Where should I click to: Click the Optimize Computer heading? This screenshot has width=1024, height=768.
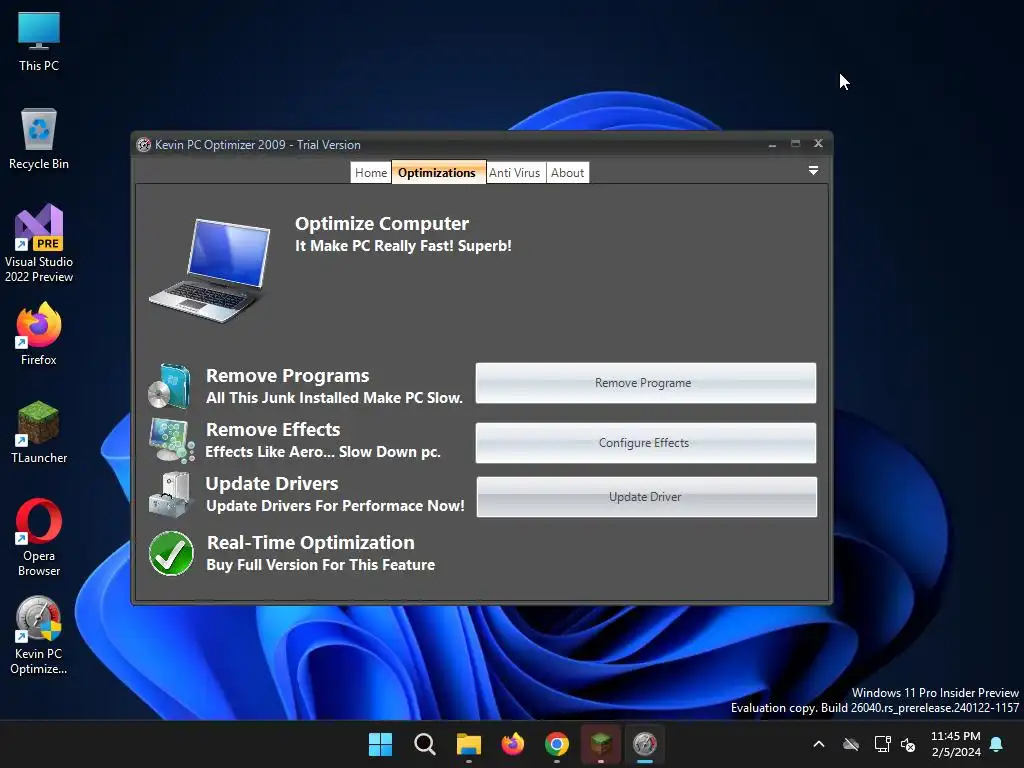tap(381, 223)
